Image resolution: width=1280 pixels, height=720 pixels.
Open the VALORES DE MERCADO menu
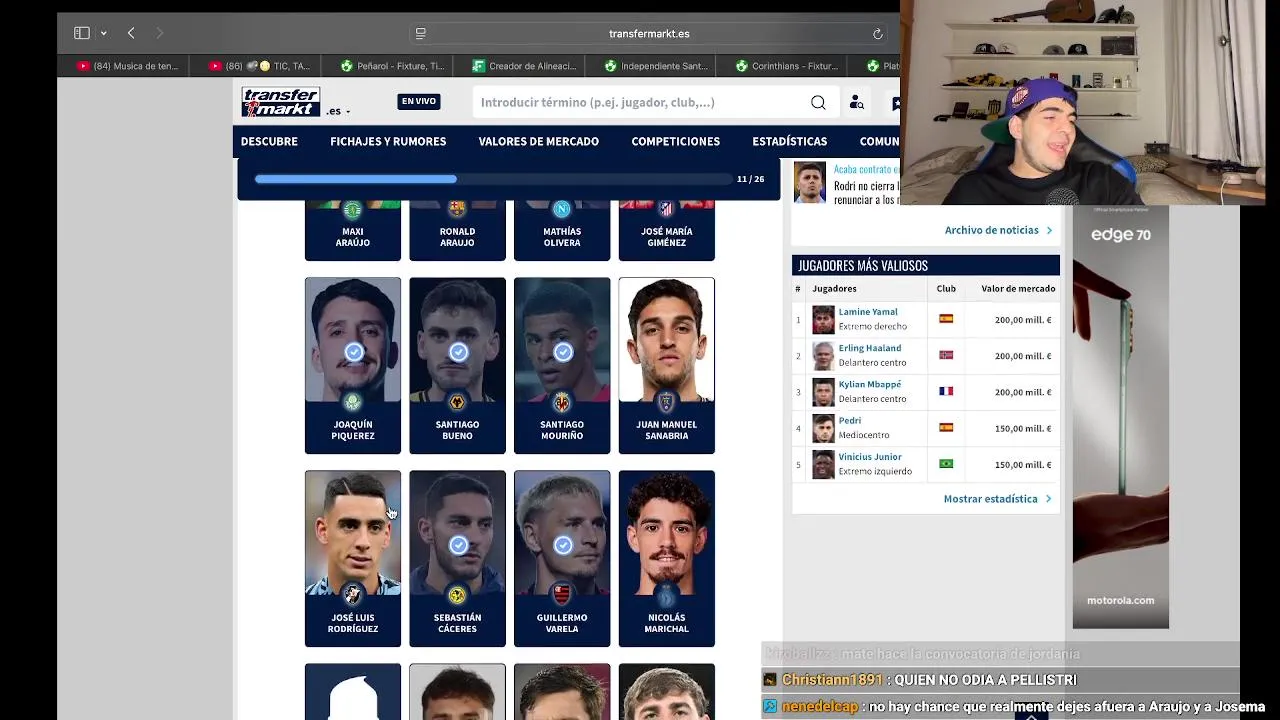click(538, 141)
